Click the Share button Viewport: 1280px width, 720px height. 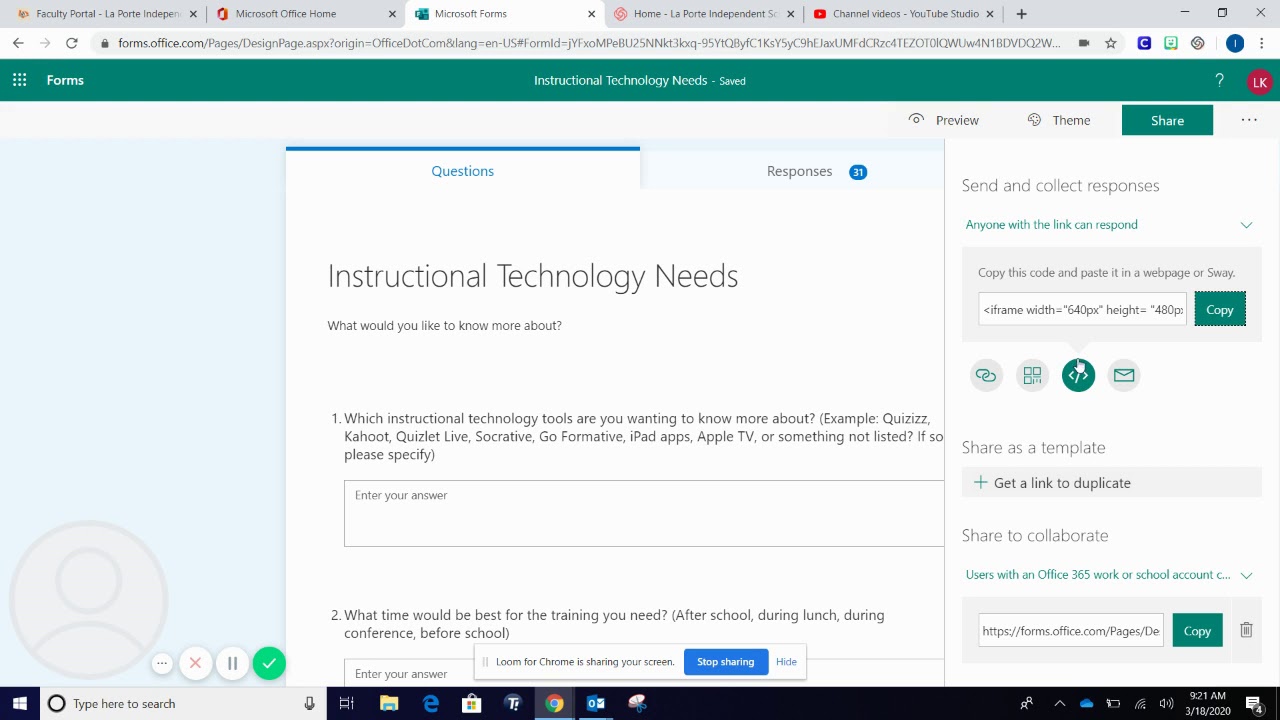pyautogui.click(x=1167, y=120)
